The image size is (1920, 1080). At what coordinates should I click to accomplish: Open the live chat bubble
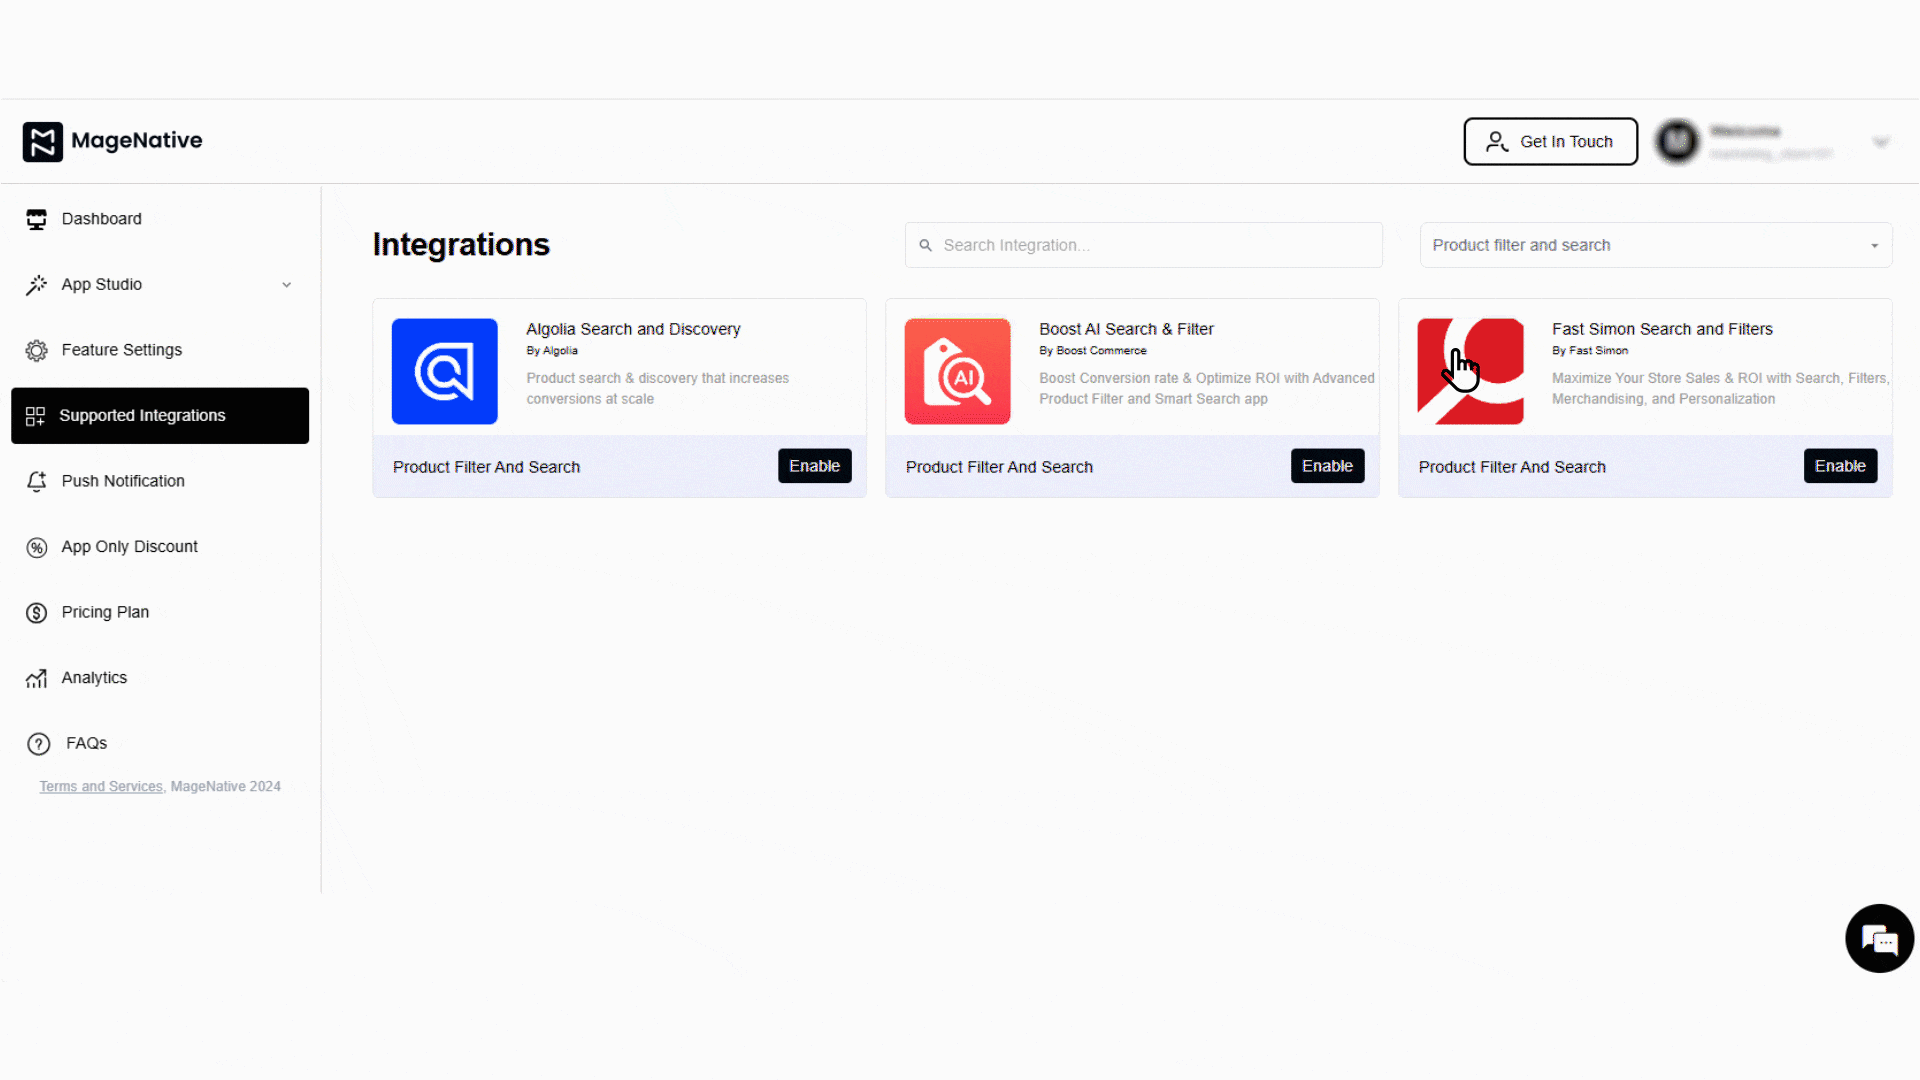coord(1879,938)
